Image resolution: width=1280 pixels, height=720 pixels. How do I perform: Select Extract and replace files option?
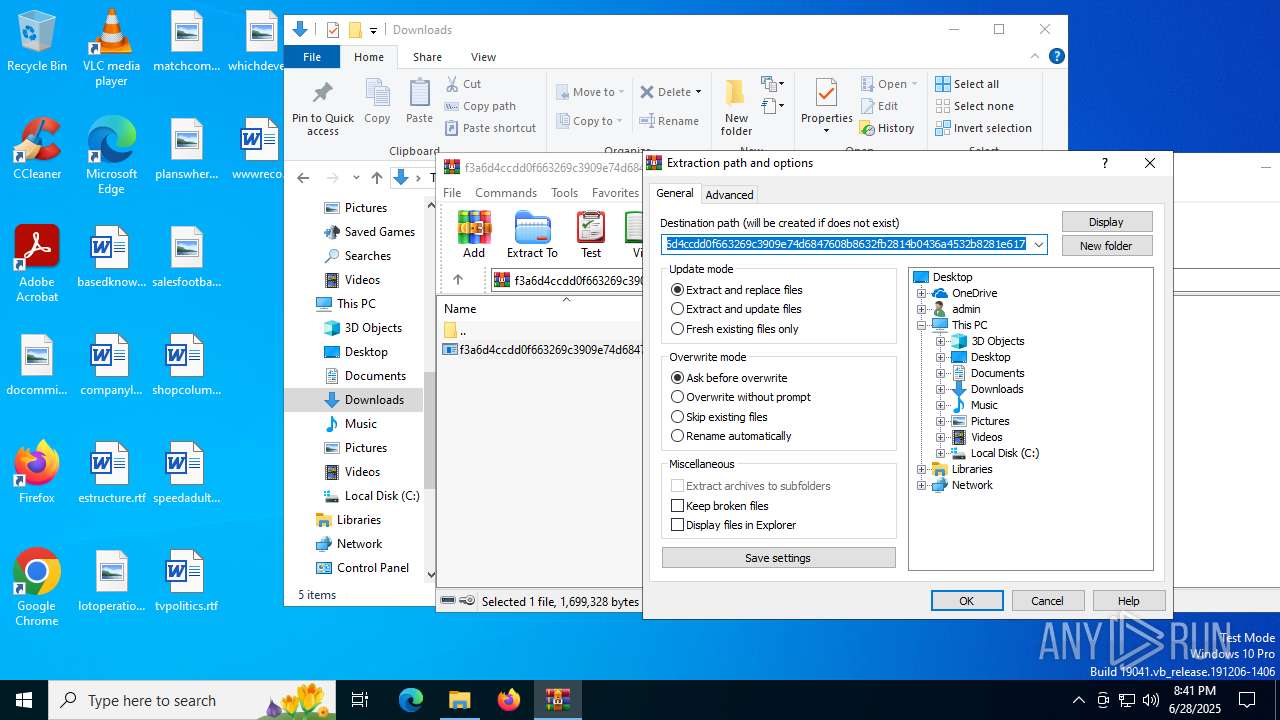tap(737, 290)
